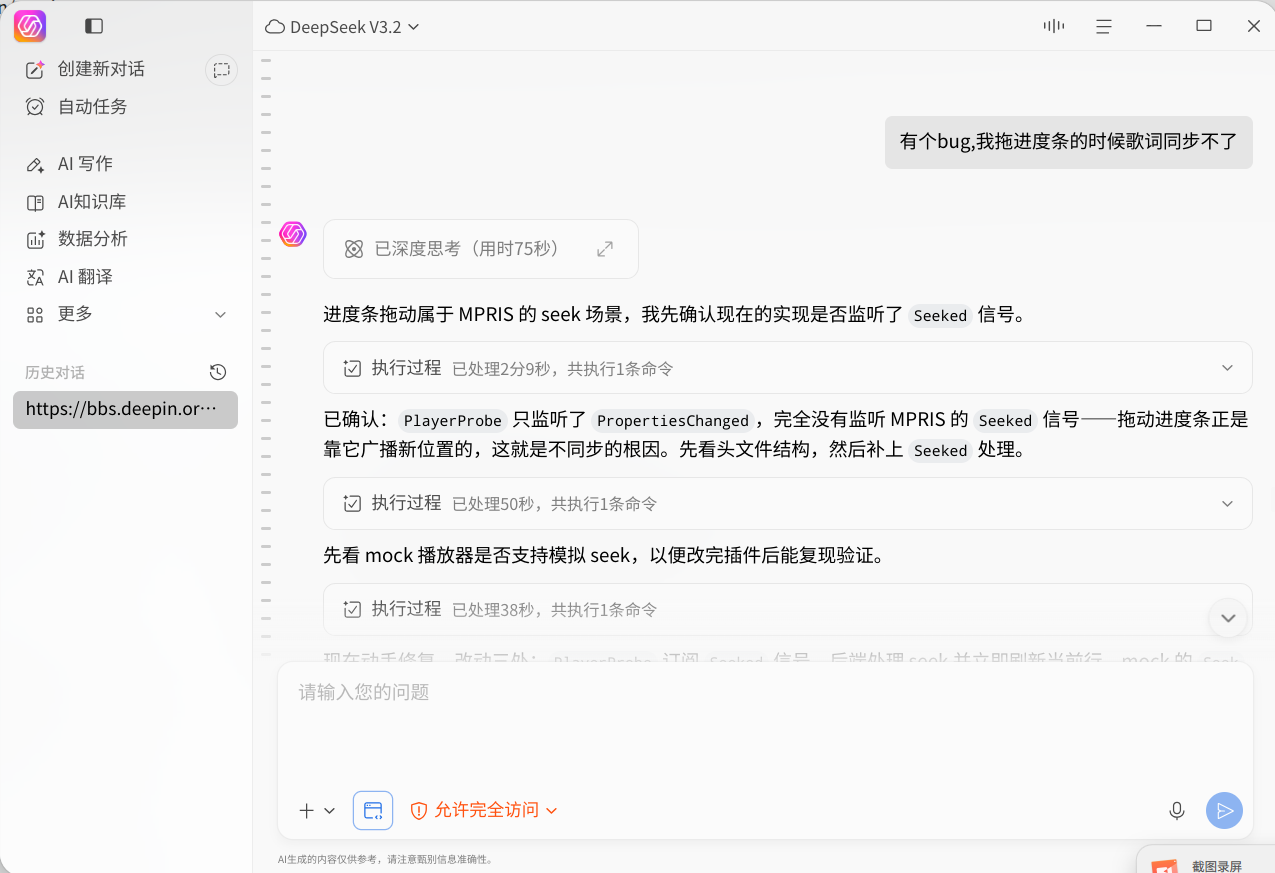This screenshot has height=873, width=1275.
Task: Click the scroll-to-bottom round arrow button
Action: point(1228,618)
